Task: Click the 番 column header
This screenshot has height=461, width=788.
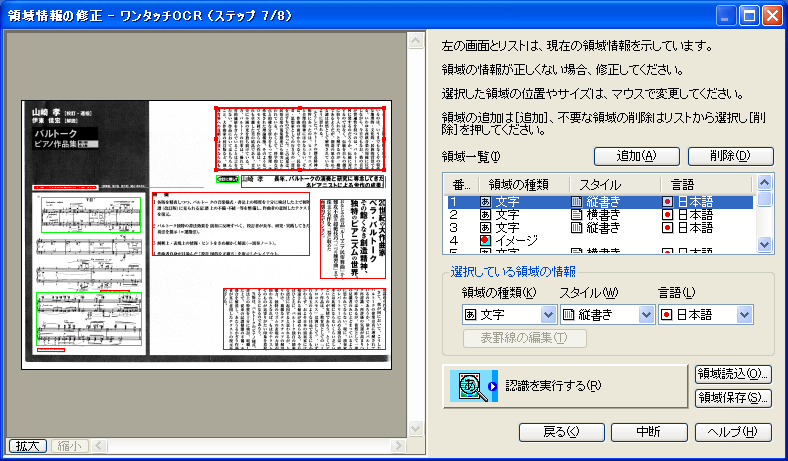Action: click(x=460, y=185)
